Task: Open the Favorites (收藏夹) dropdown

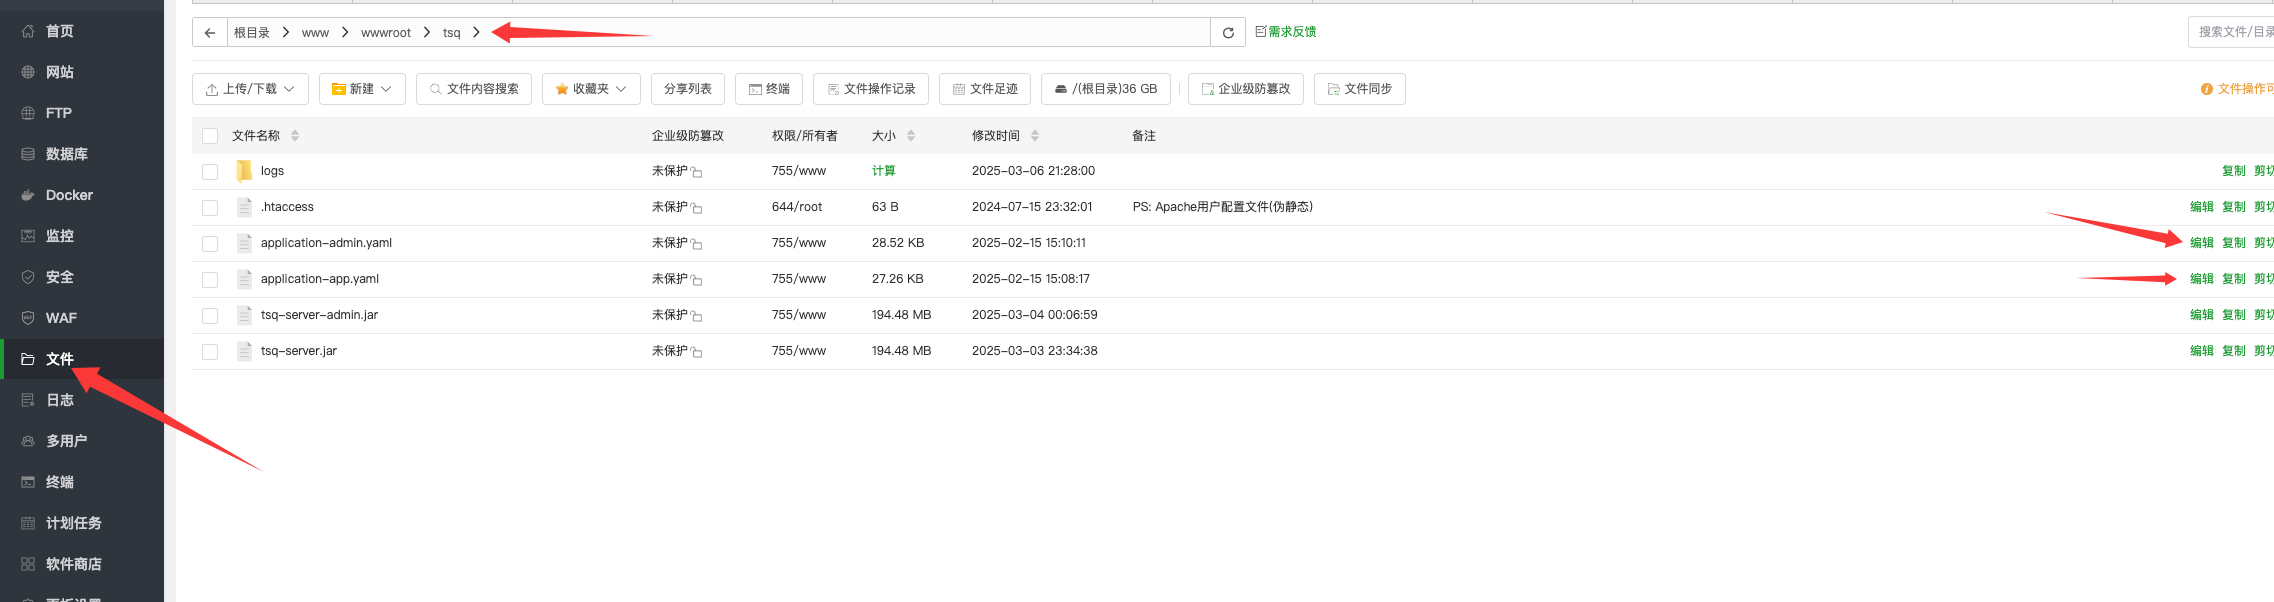Action: [x=591, y=89]
